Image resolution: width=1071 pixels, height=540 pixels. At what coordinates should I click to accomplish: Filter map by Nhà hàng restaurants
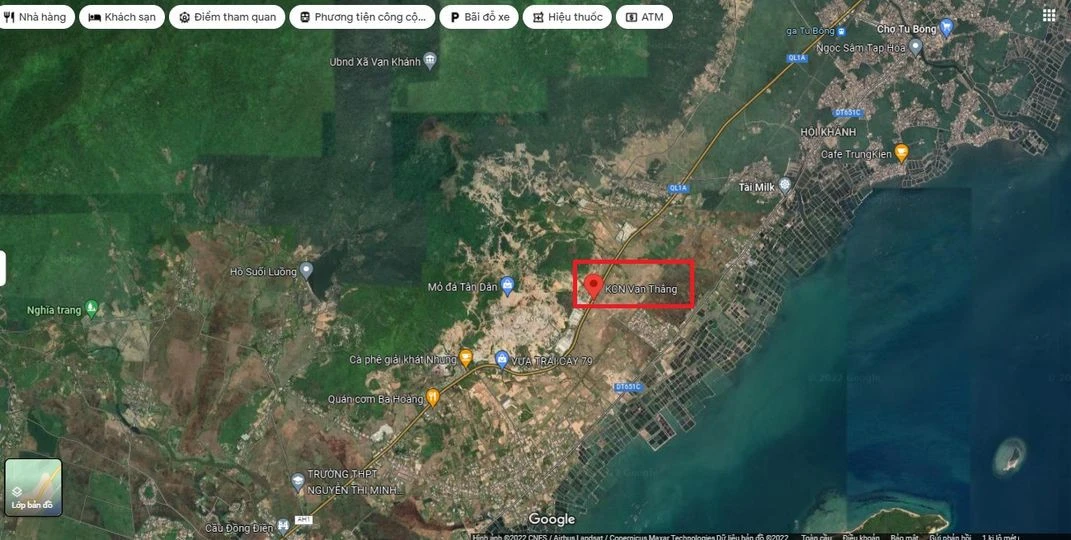[36, 17]
